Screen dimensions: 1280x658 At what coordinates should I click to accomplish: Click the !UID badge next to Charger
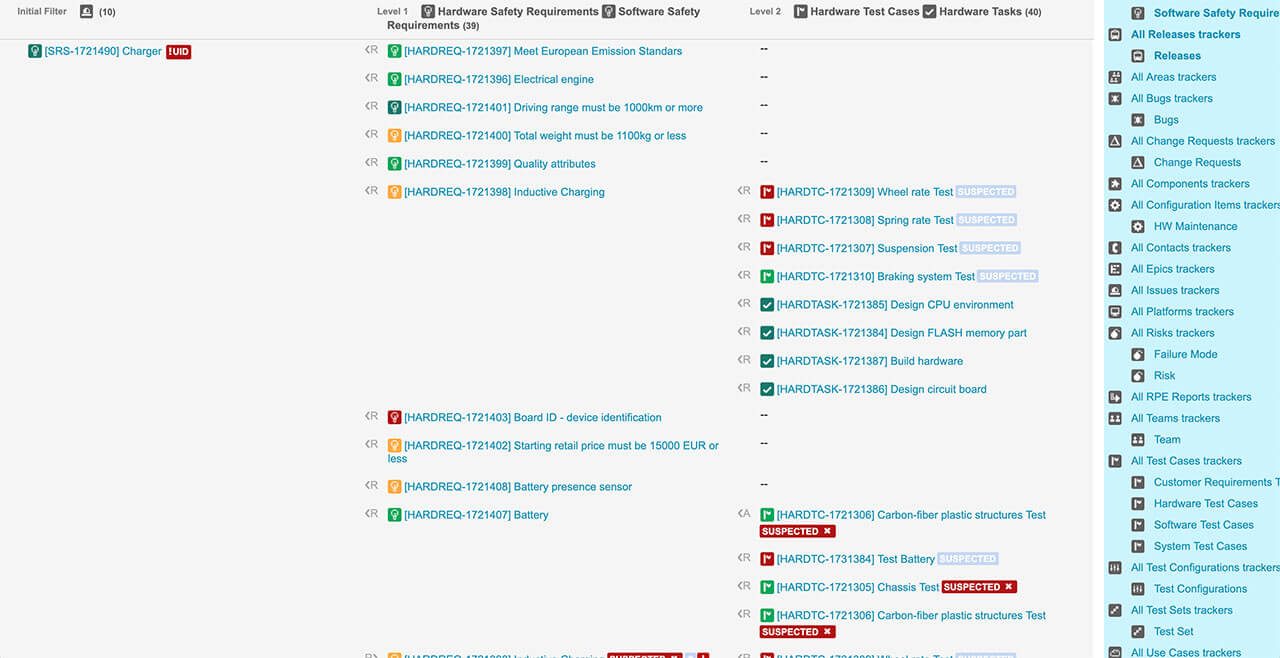pos(178,52)
